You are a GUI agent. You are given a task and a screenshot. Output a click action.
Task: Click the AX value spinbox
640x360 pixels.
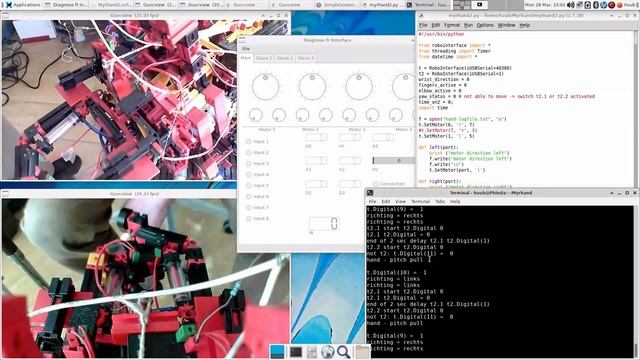(x=316, y=138)
